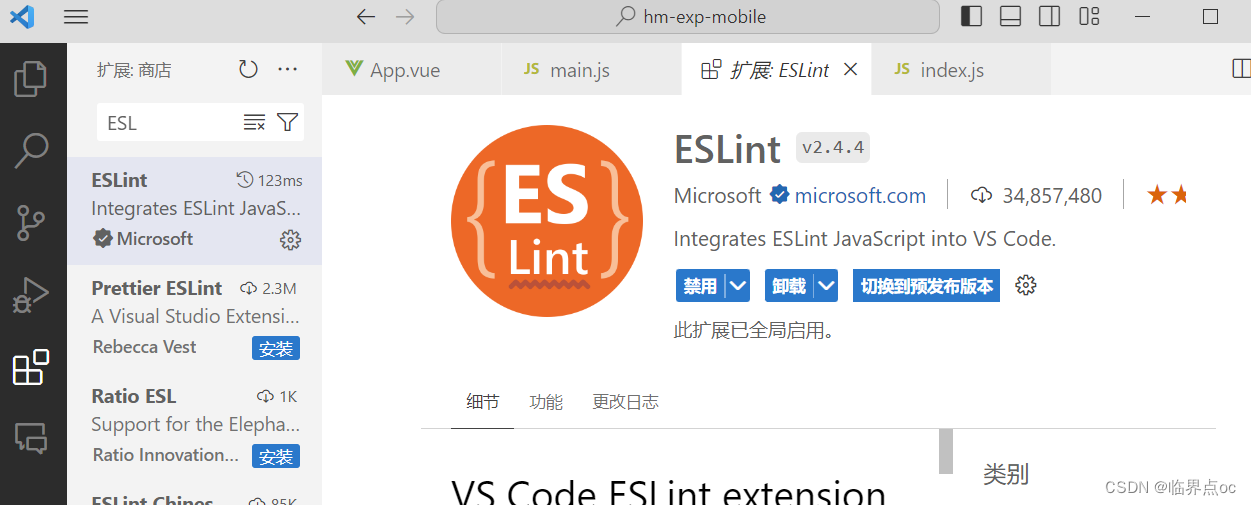Viewport: 1251px width, 505px height.
Task: Go back with the left arrow
Action: click(x=366, y=17)
